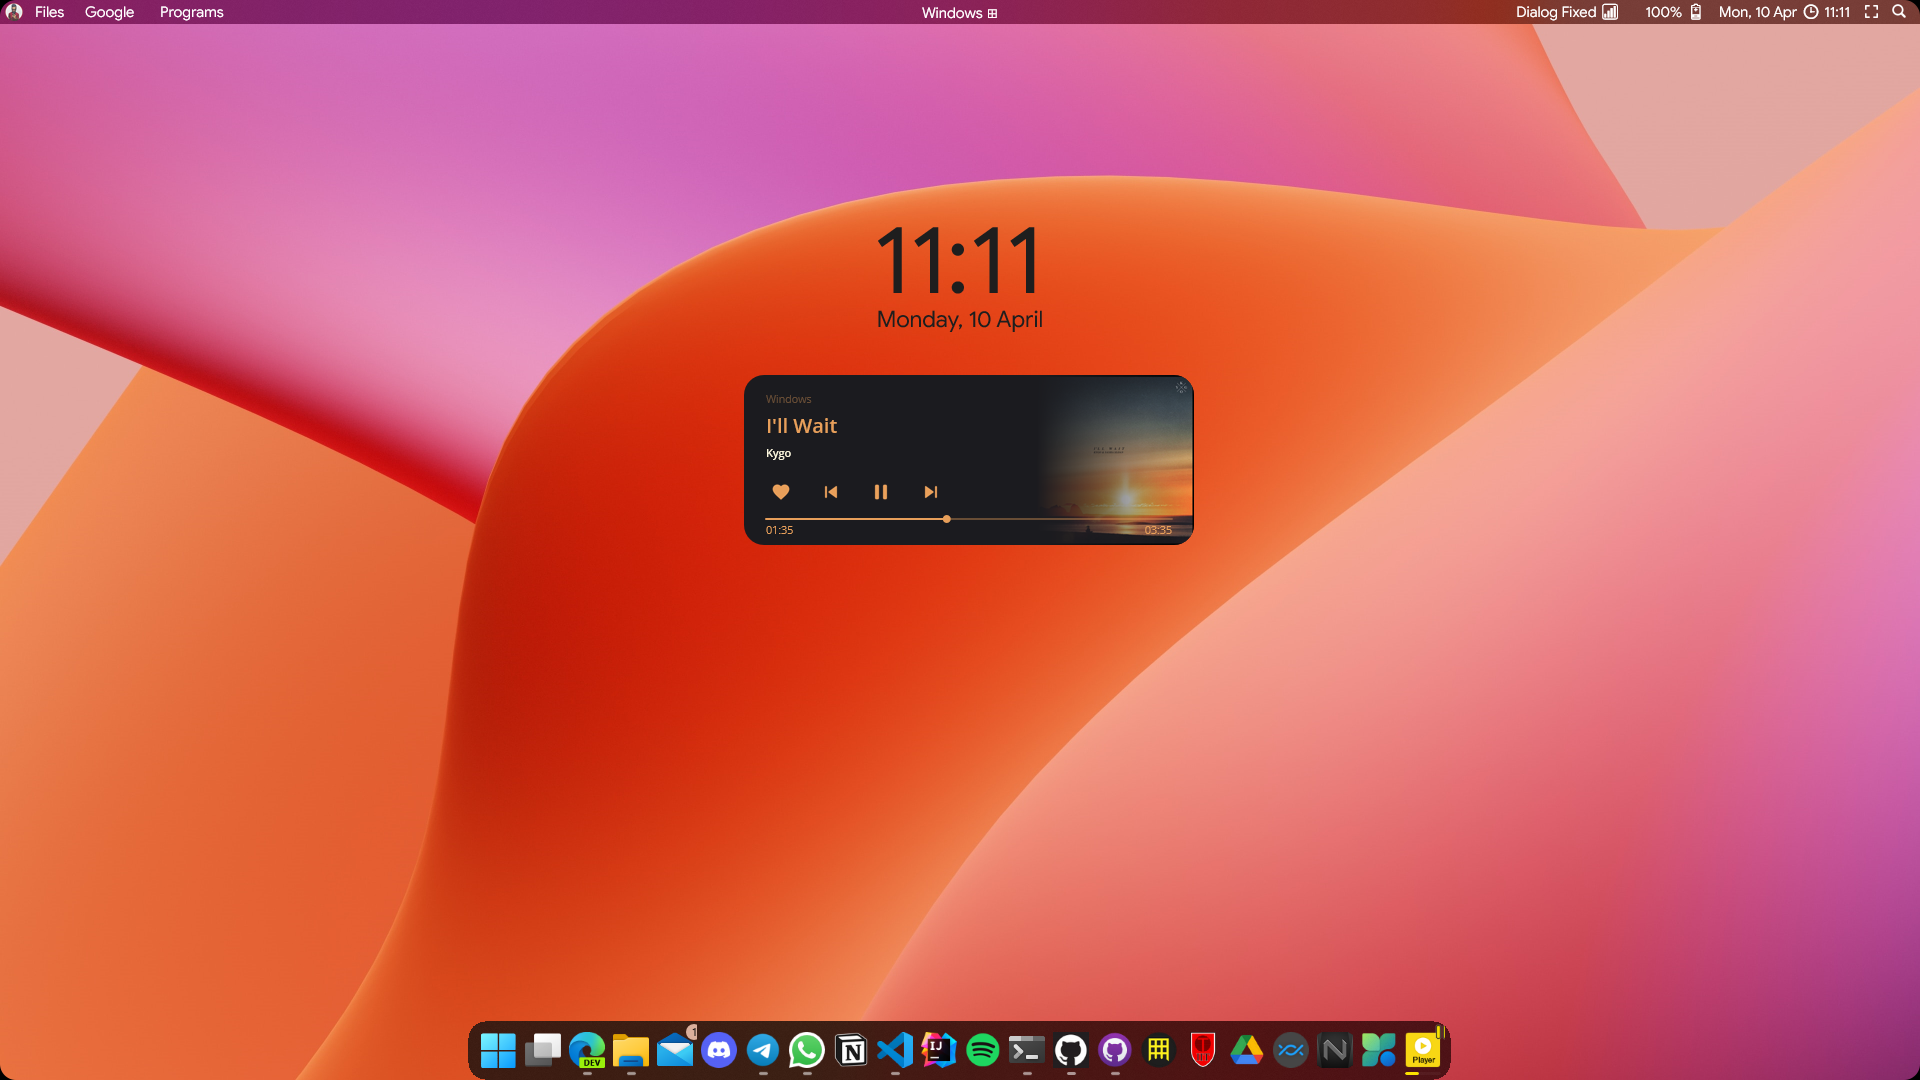The width and height of the screenshot is (1920, 1080).
Task: Open the Google menu
Action: 108,12
